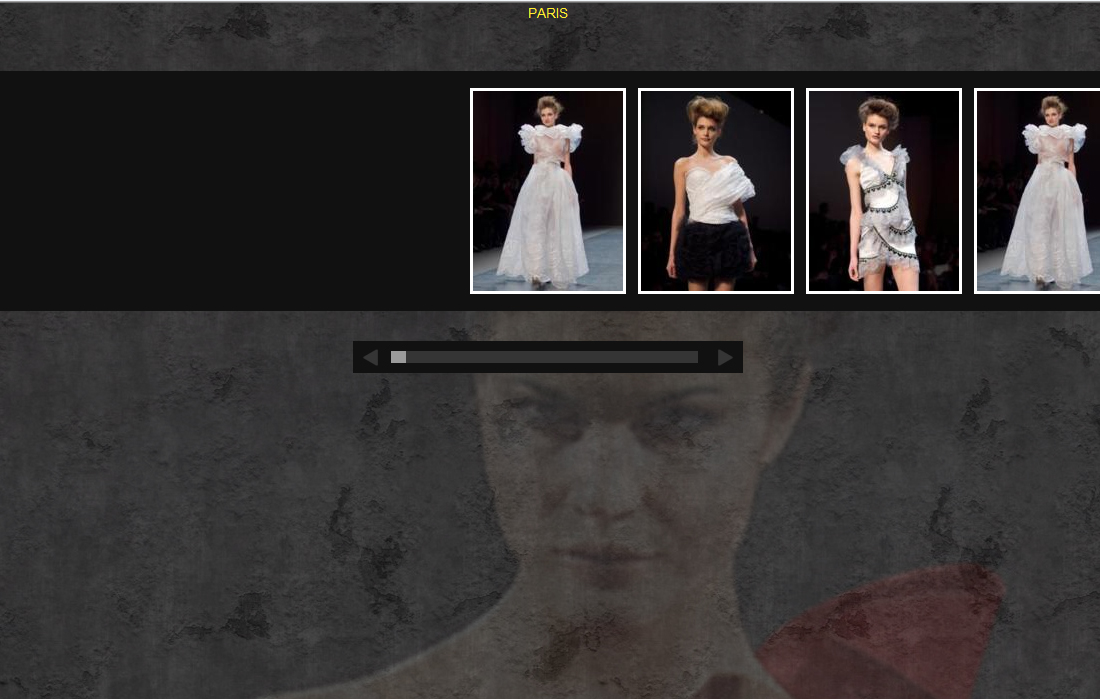Select the short dress with black trim

[883, 191]
